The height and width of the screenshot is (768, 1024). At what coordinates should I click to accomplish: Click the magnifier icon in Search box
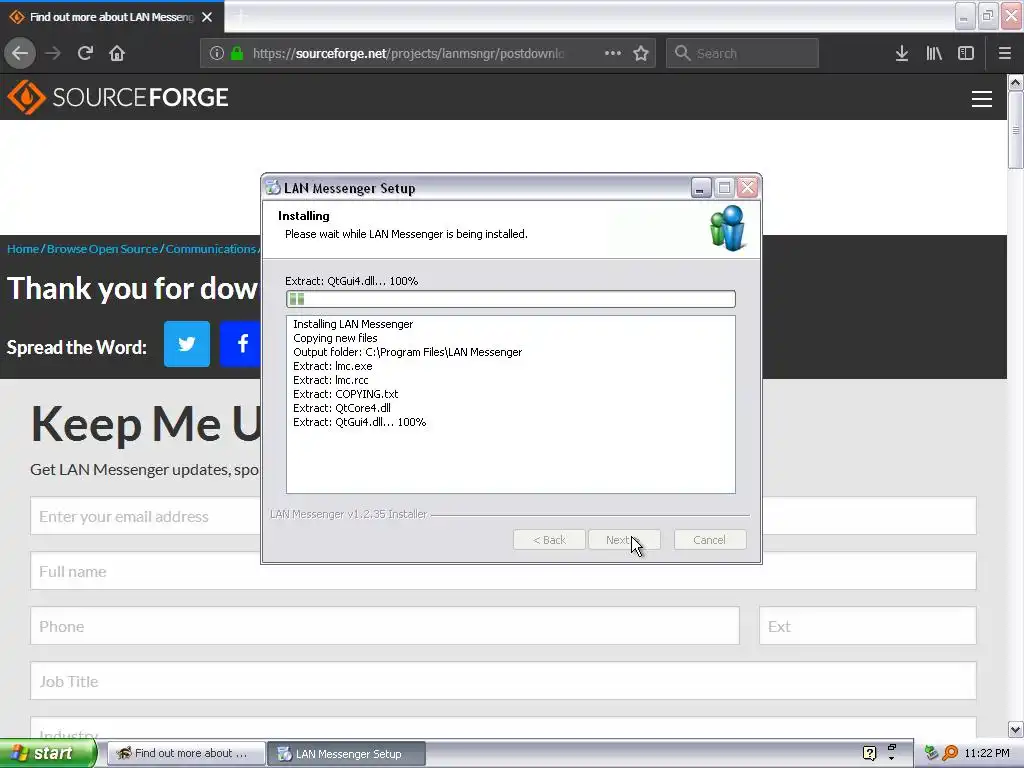(682, 53)
